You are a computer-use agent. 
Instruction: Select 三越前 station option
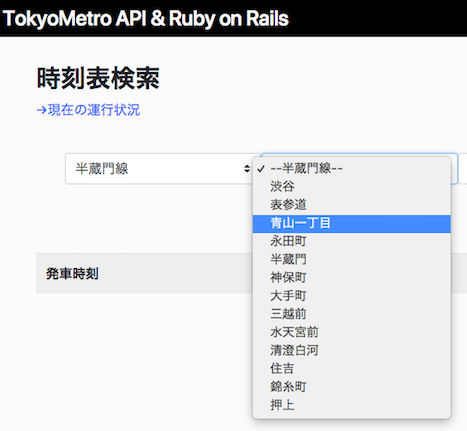tap(352, 314)
